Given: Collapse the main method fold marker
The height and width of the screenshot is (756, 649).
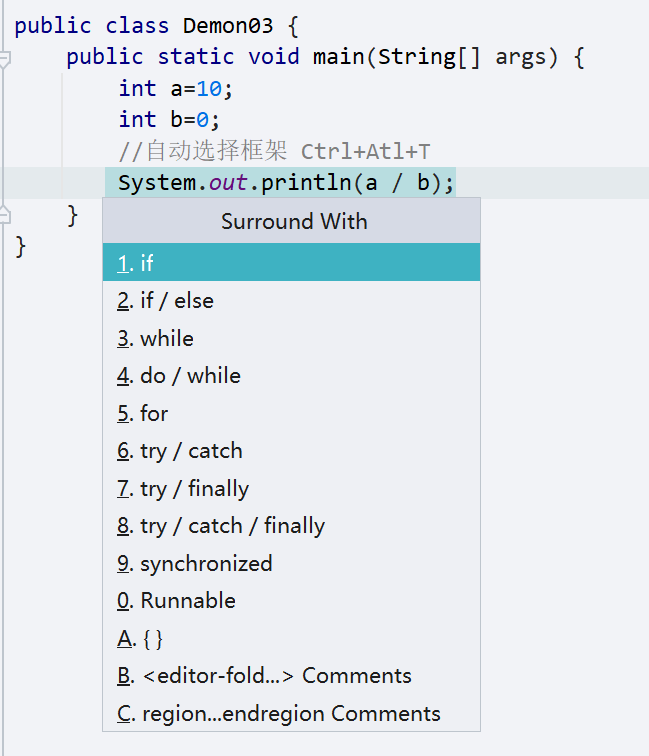Looking at the screenshot, I should click(4, 58).
